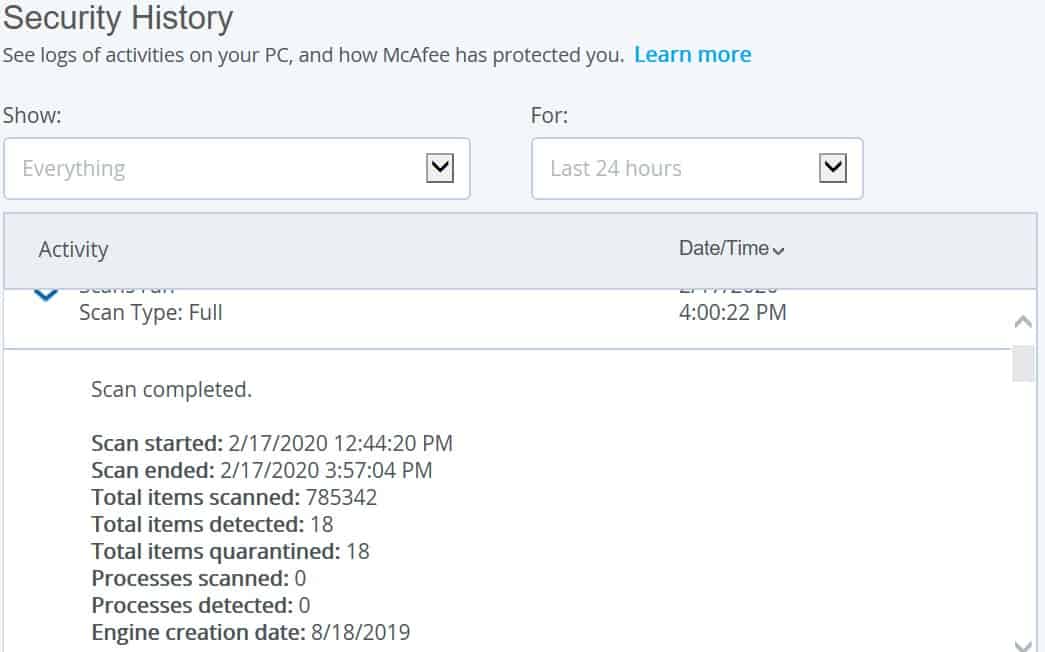The image size is (1045, 652).
Task: Open the For time range dropdown arrow
Action: click(832, 168)
